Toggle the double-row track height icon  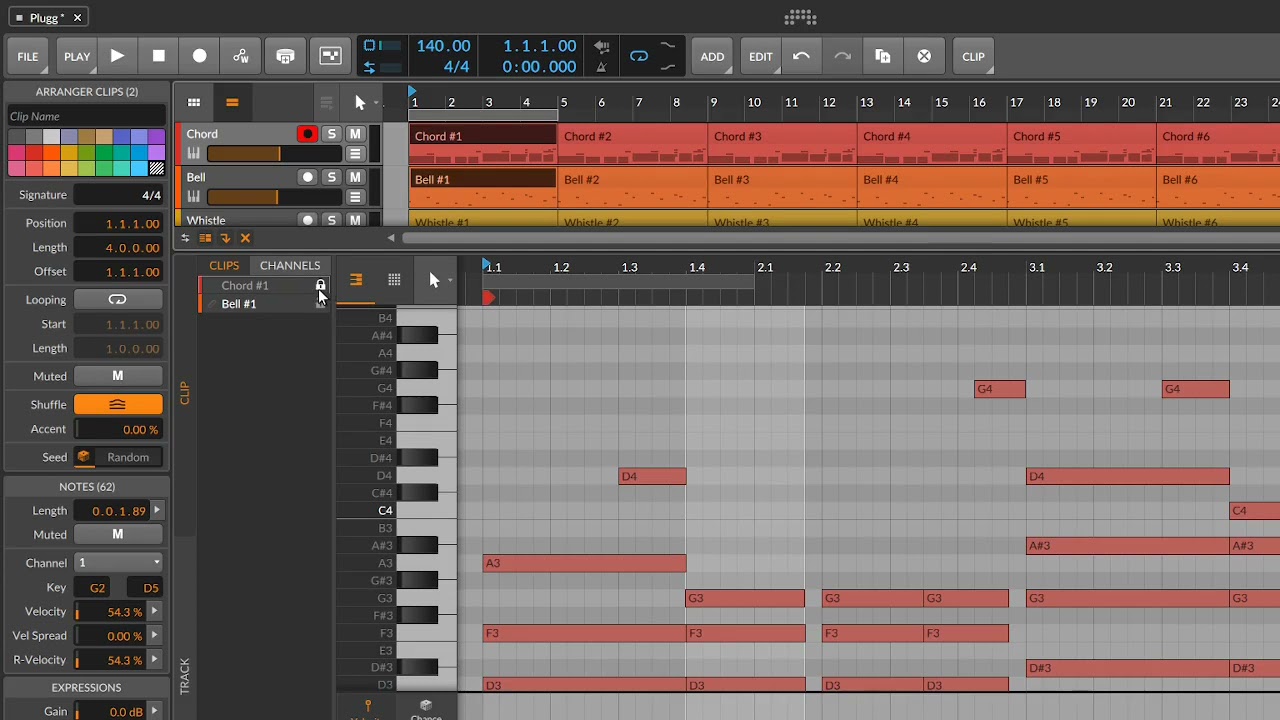(x=205, y=238)
